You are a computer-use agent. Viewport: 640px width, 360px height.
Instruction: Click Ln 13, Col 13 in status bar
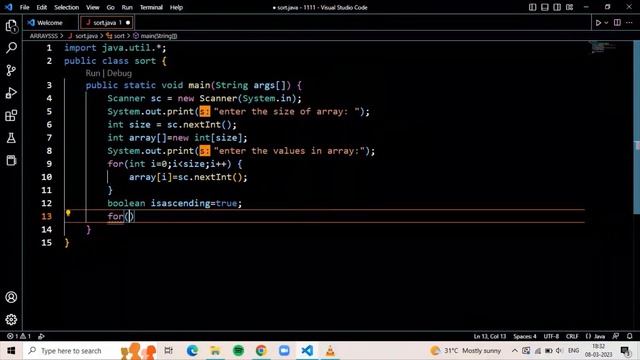490,336
